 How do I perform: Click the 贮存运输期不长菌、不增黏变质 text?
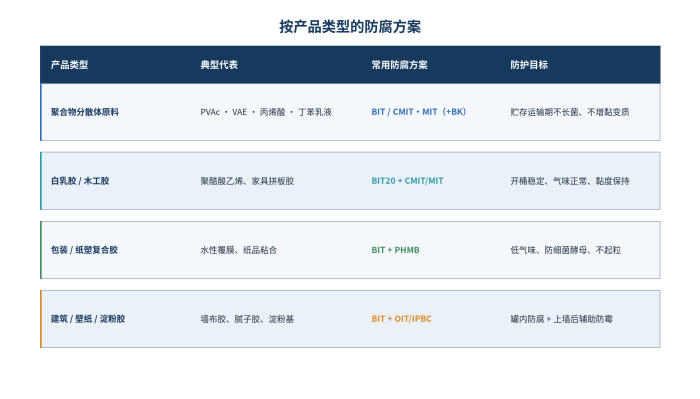point(570,112)
